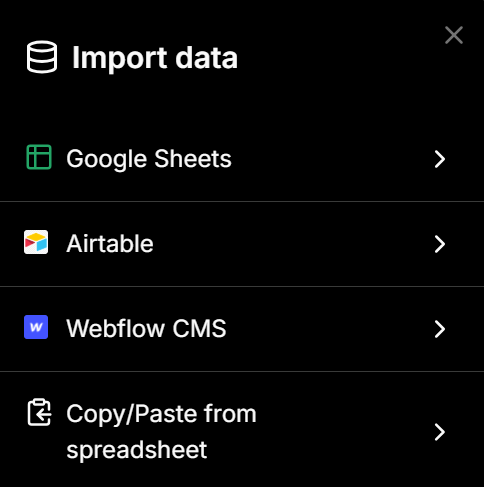Image resolution: width=484 pixels, height=487 pixels.
Task: Pick the Copy/Paste from text line
Action: pos(161,414)
